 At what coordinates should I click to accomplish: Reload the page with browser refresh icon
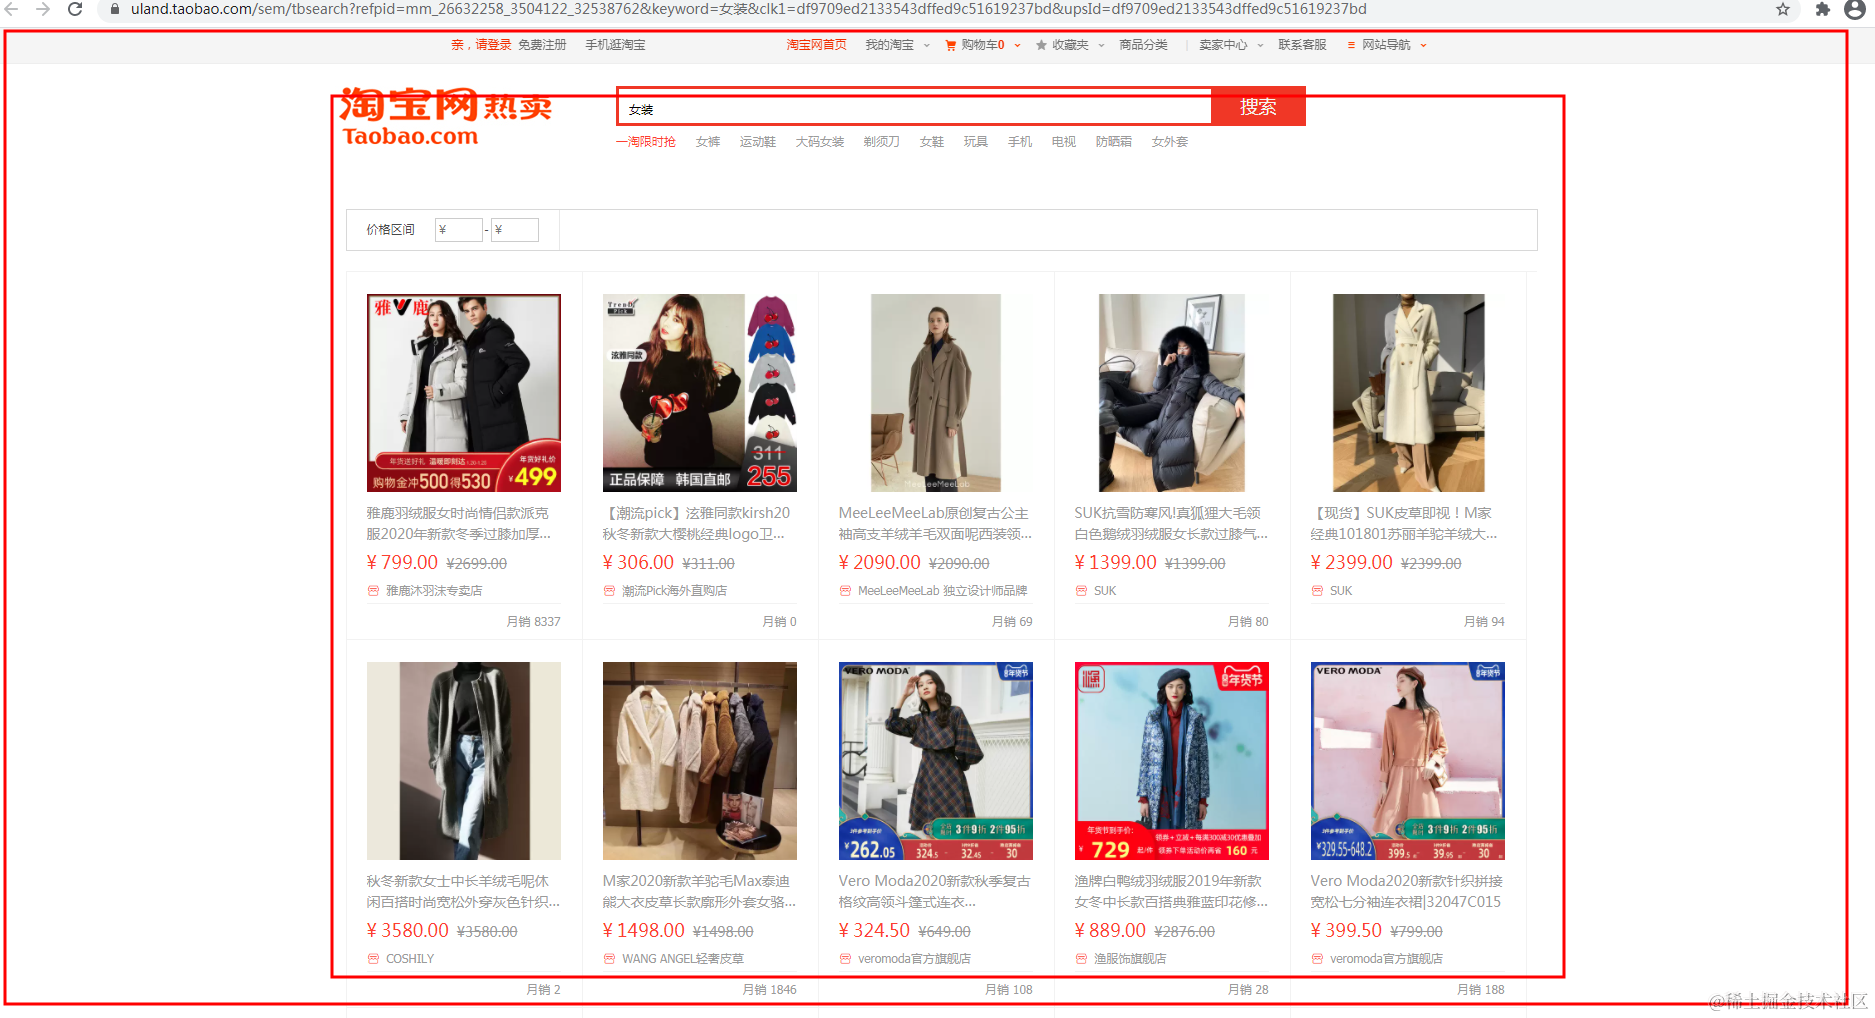75,9
